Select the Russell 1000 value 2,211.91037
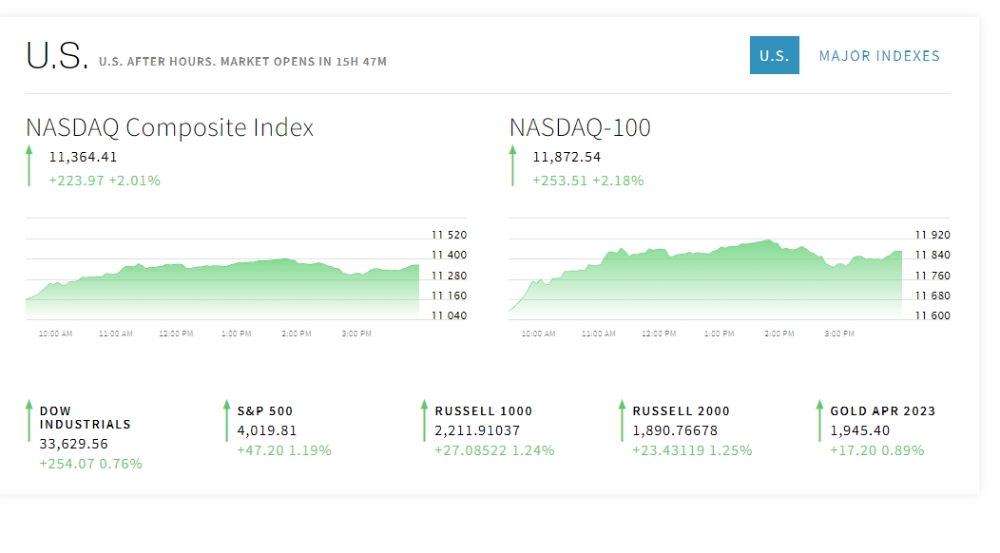 [478, 431]
